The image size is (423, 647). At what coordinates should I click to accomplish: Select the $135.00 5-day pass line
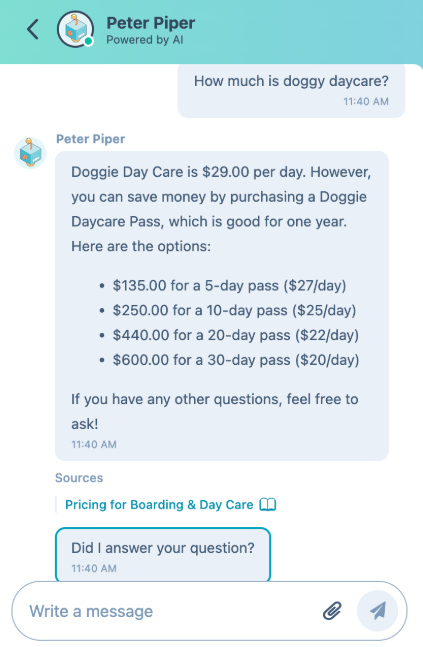click(229, 286)
